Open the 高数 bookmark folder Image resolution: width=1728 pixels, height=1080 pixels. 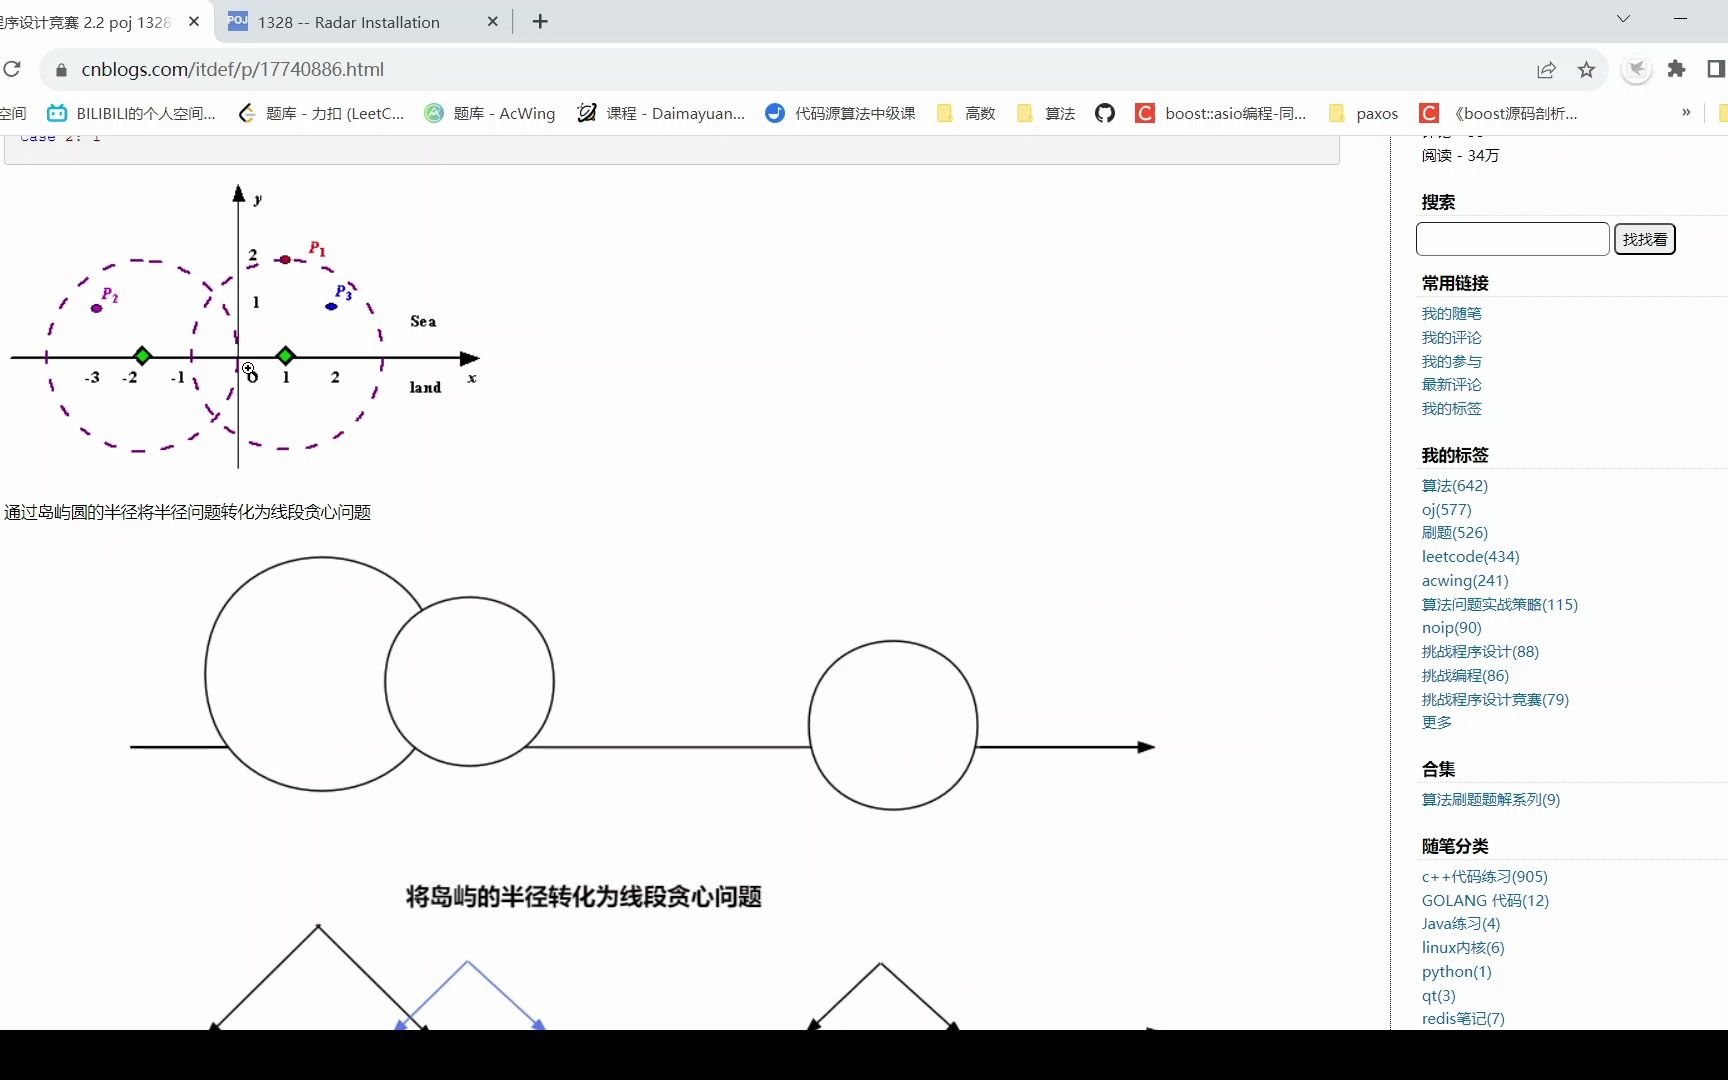point(966,113)
